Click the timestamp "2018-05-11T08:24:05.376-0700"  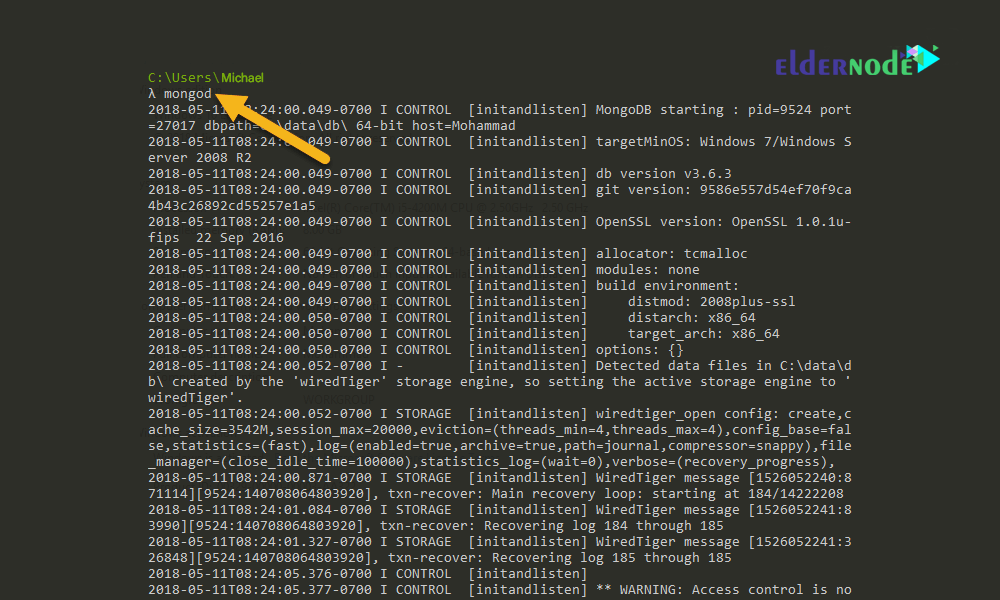click(x=260, y=574)
